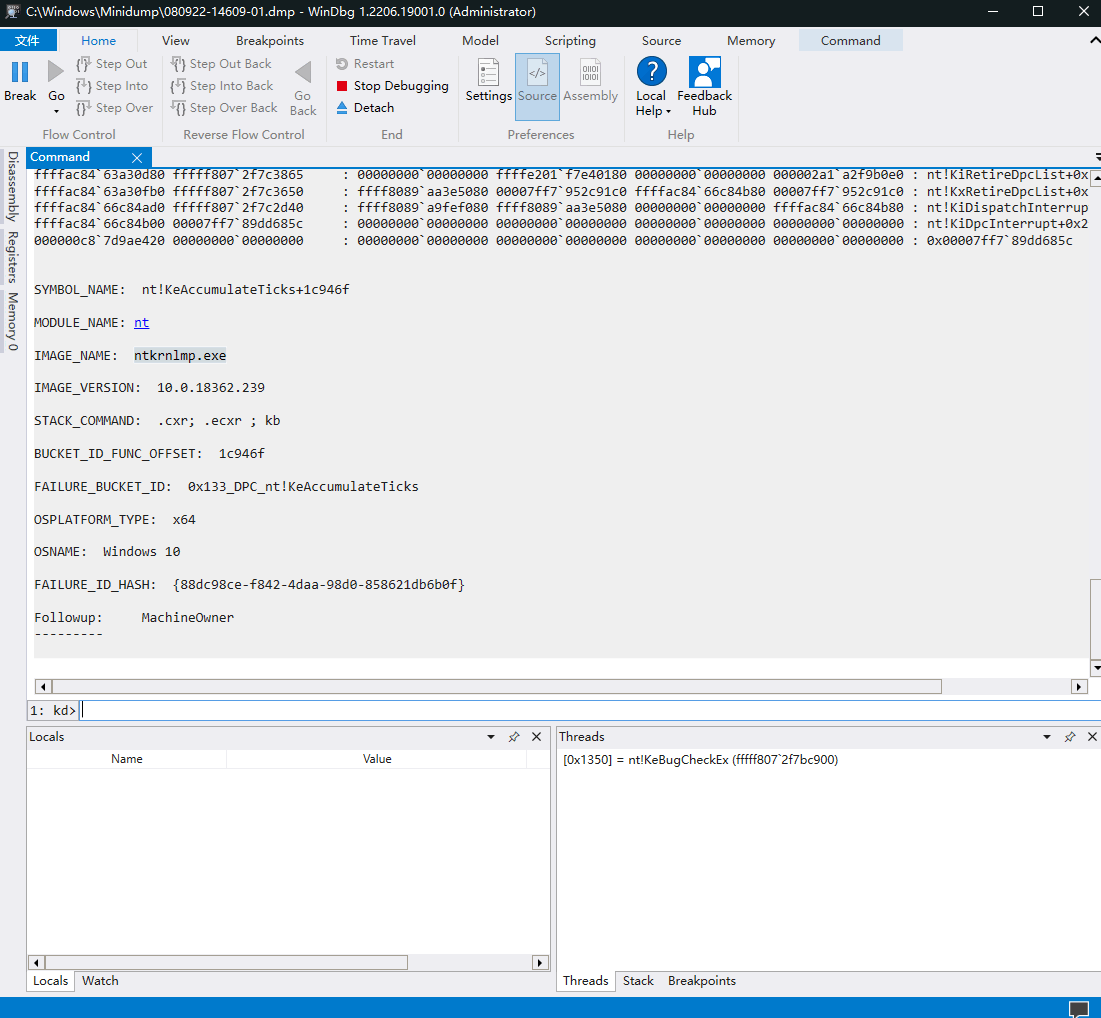Click the Stop Debugging red square
The height and width of the screenshot is (1018, 1101).
pyautogui.click(x=342, y=86)
